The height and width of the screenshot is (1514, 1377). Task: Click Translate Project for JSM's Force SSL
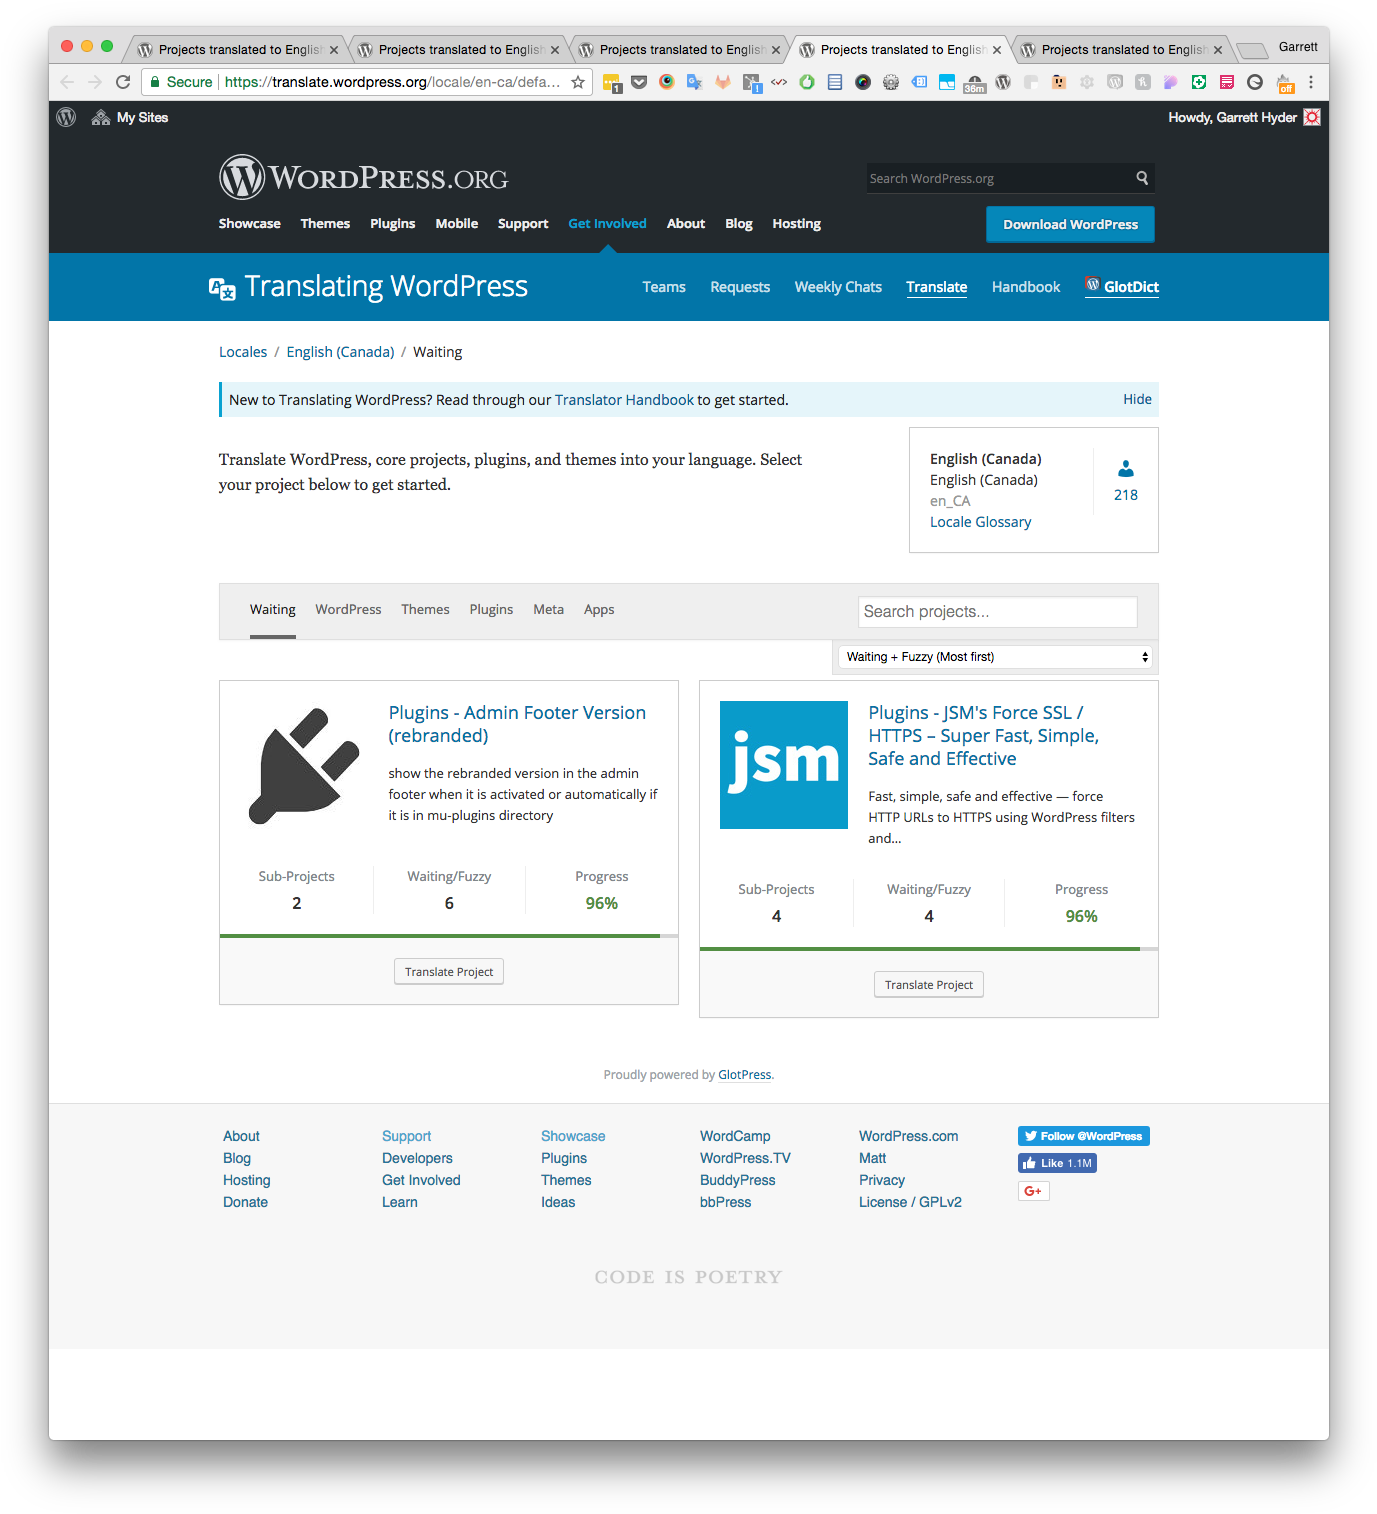point(929,985)
